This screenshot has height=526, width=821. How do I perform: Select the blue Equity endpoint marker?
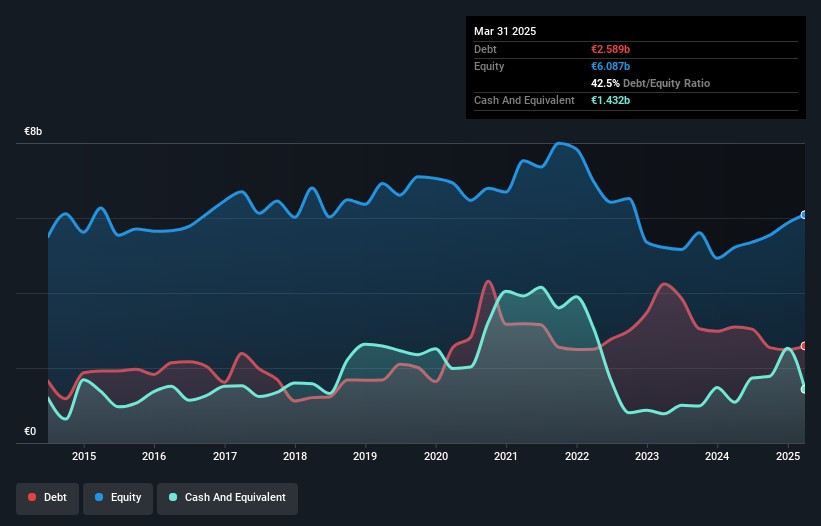click(803, 215)
